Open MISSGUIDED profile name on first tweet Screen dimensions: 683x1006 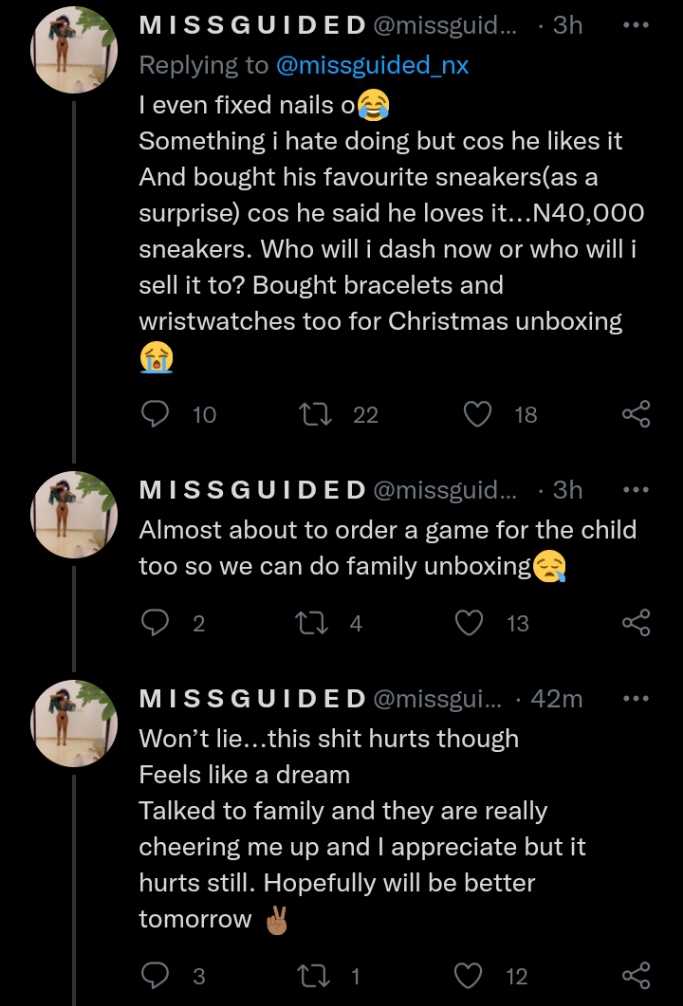(x=252, y=25)
